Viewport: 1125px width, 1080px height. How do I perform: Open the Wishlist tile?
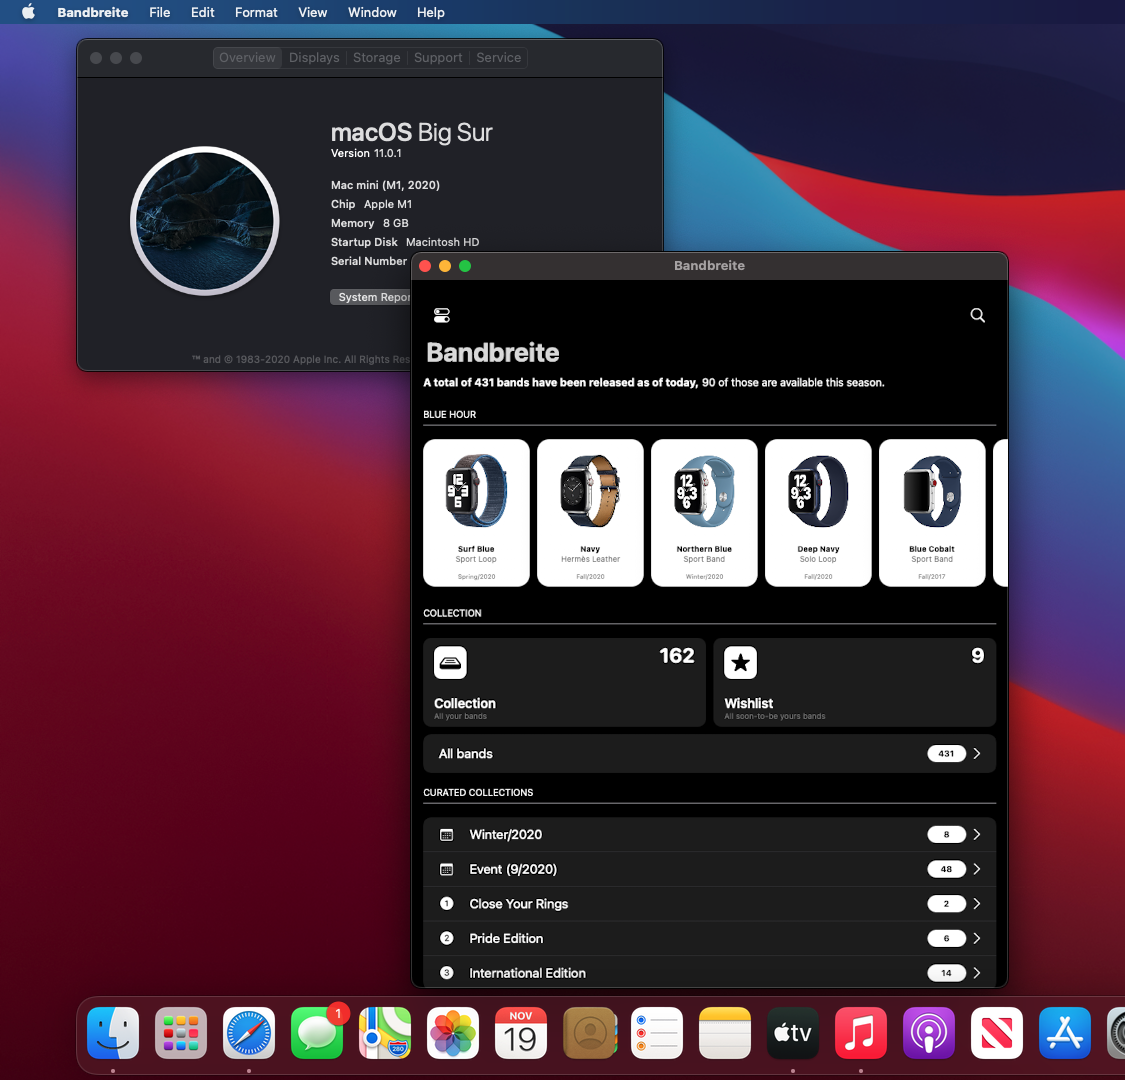pos(855,682)
